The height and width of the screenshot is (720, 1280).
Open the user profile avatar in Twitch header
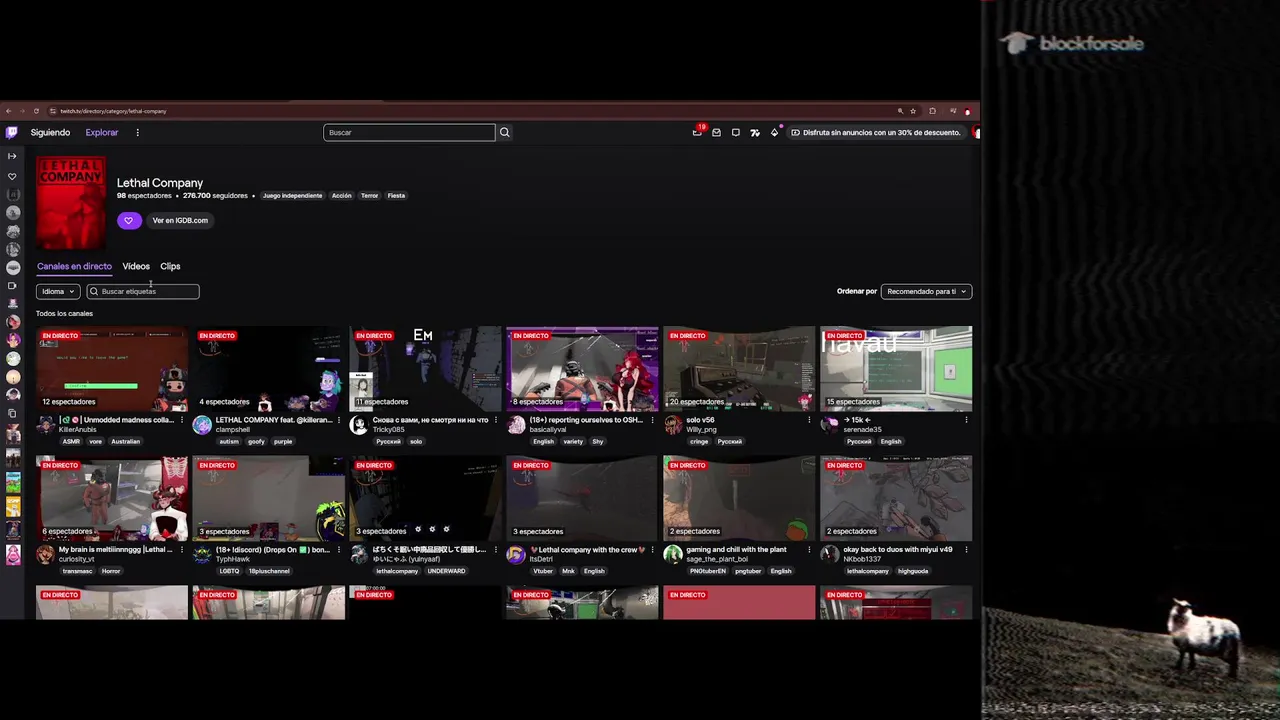976,132
